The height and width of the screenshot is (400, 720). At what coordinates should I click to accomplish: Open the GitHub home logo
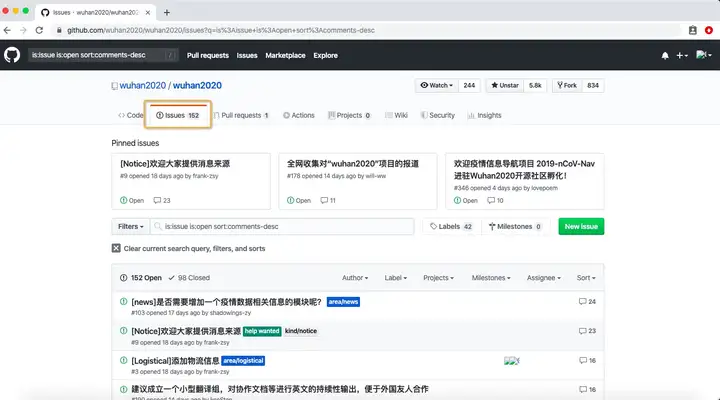(12, 55)
